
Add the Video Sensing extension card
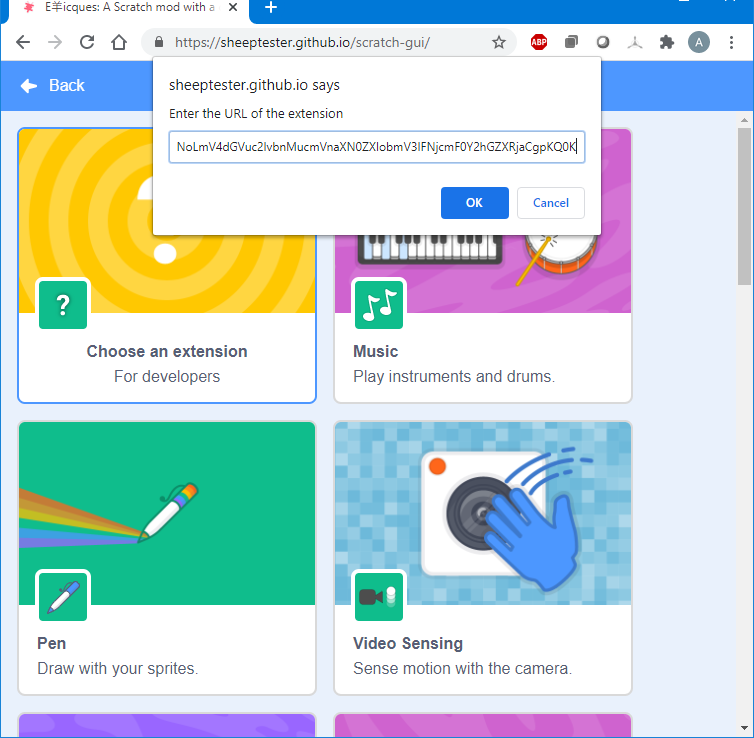(x=483, y=558)
